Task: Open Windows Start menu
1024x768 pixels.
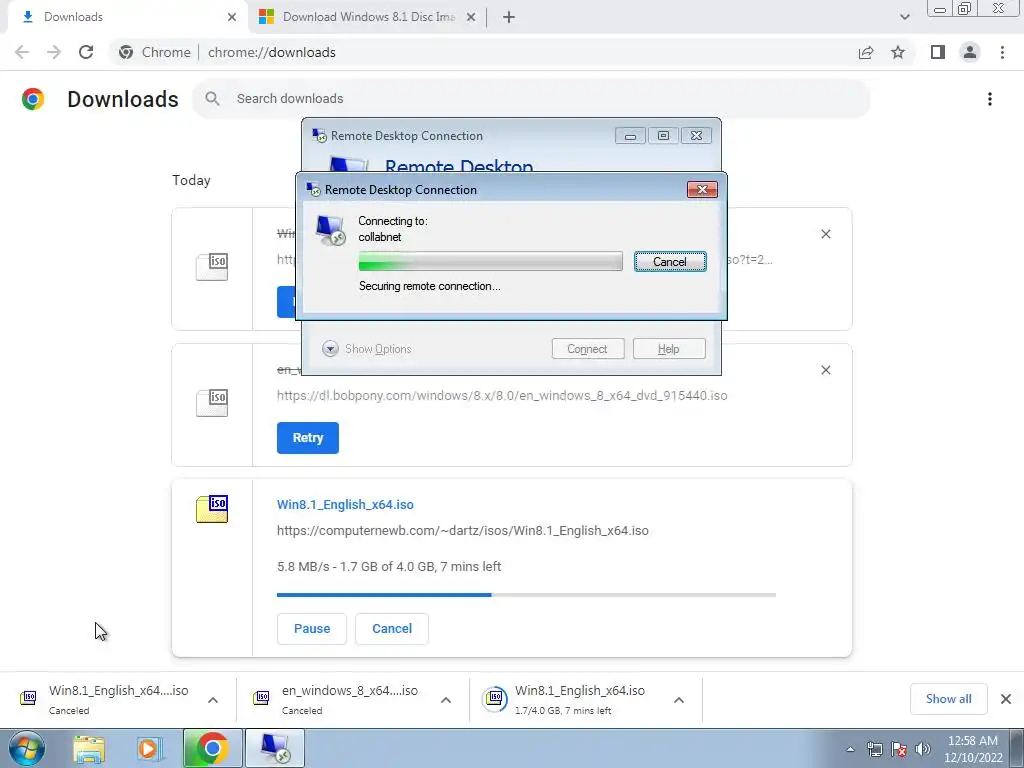Action: [x=26, y=748]
